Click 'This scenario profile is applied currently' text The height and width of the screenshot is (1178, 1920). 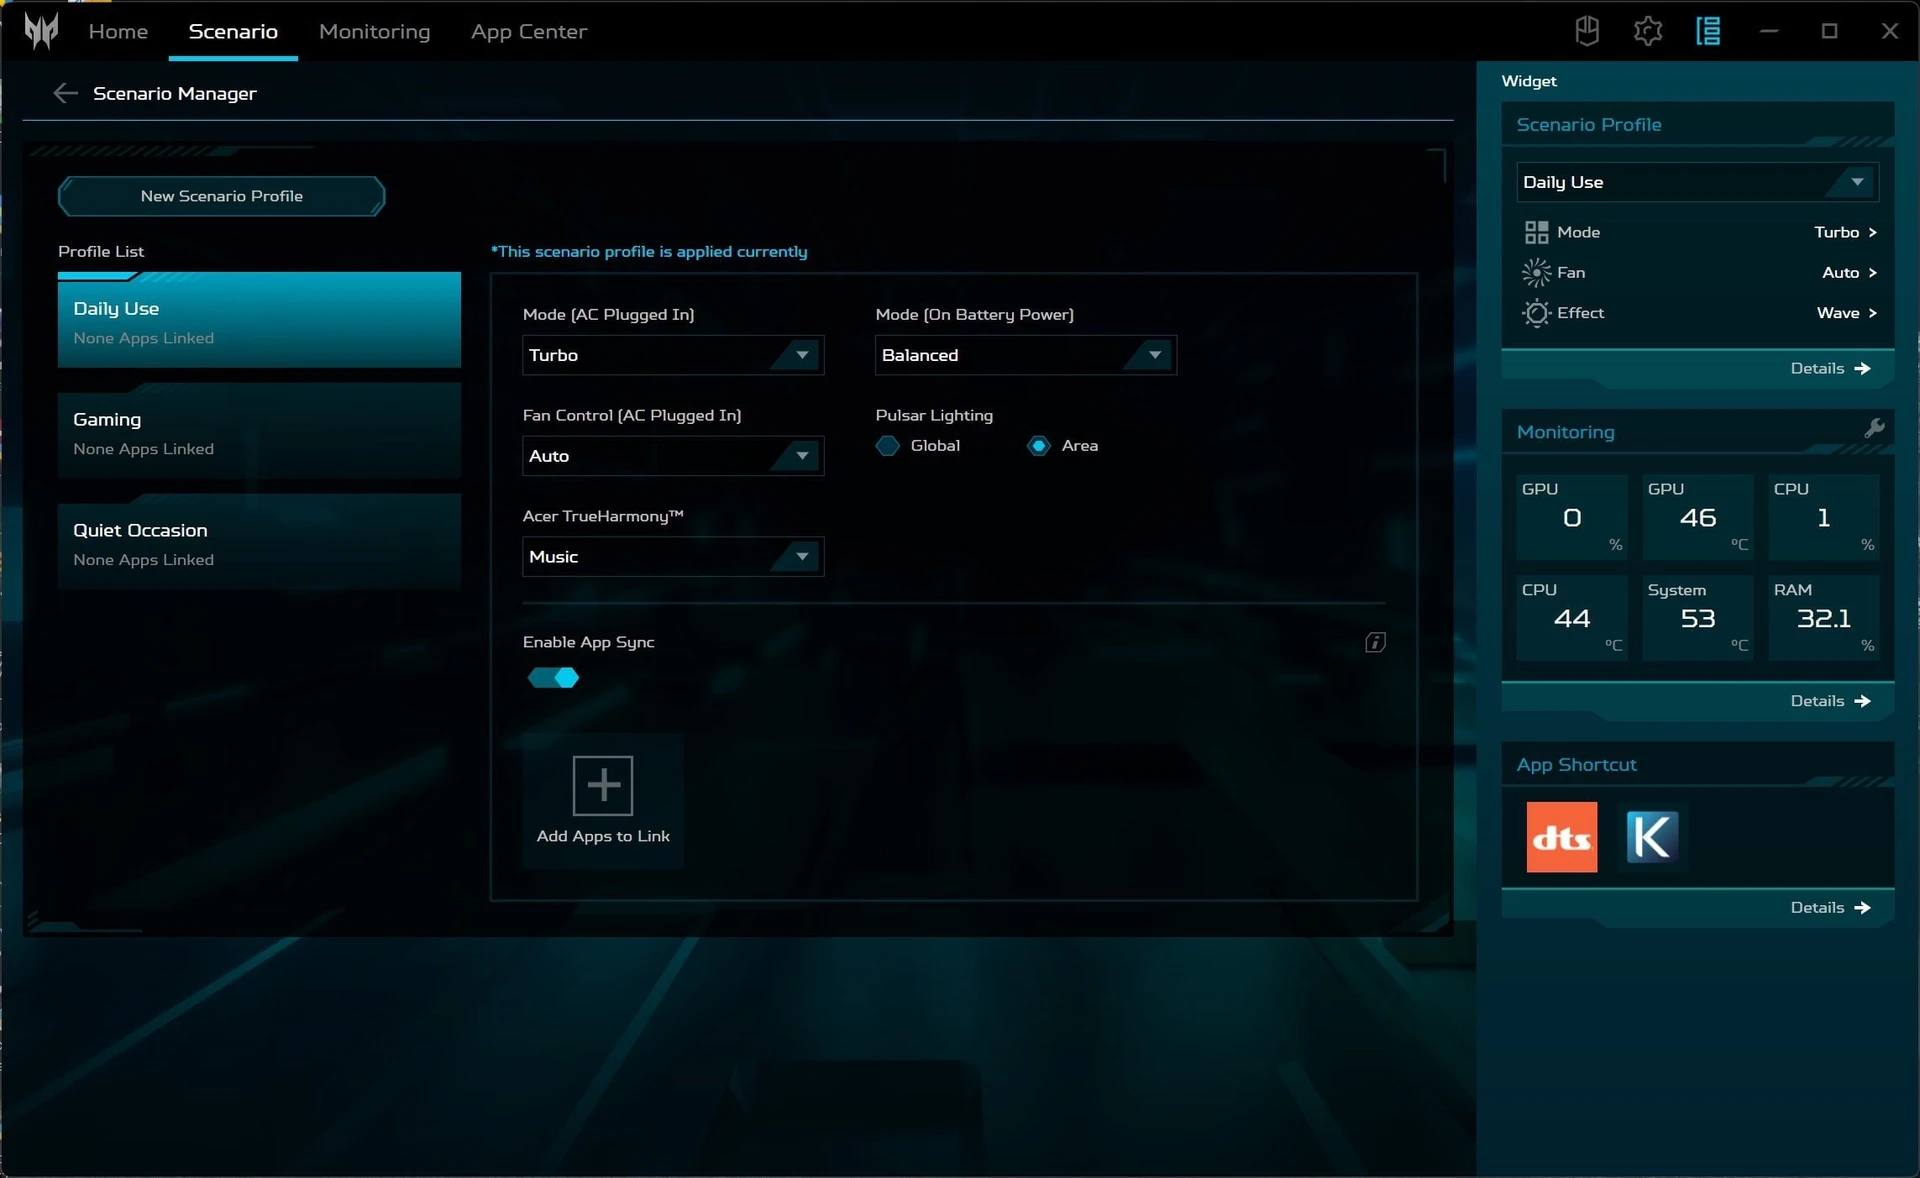point(649,251)
